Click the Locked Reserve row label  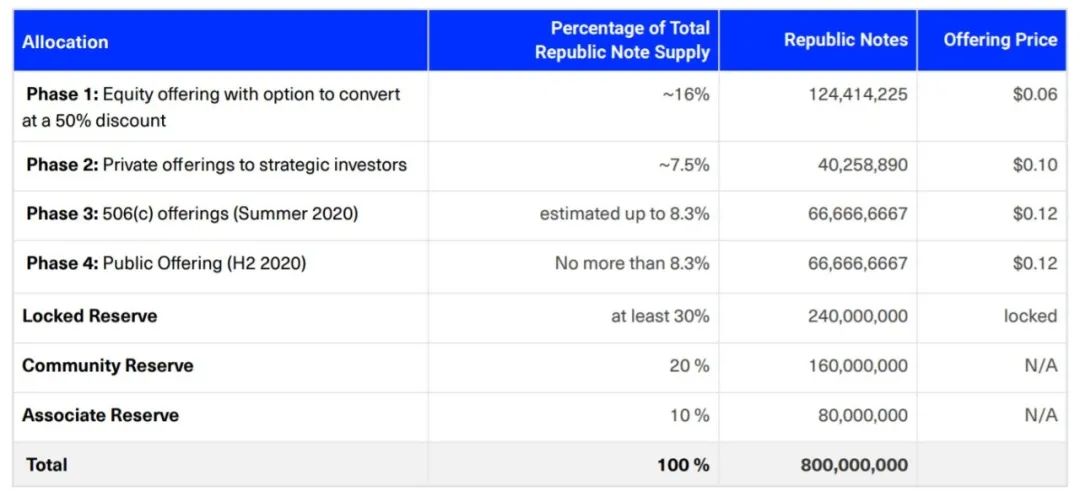90,316
